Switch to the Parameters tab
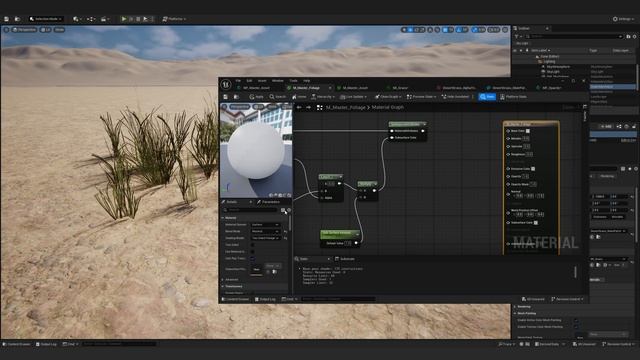 click(269, 202)
